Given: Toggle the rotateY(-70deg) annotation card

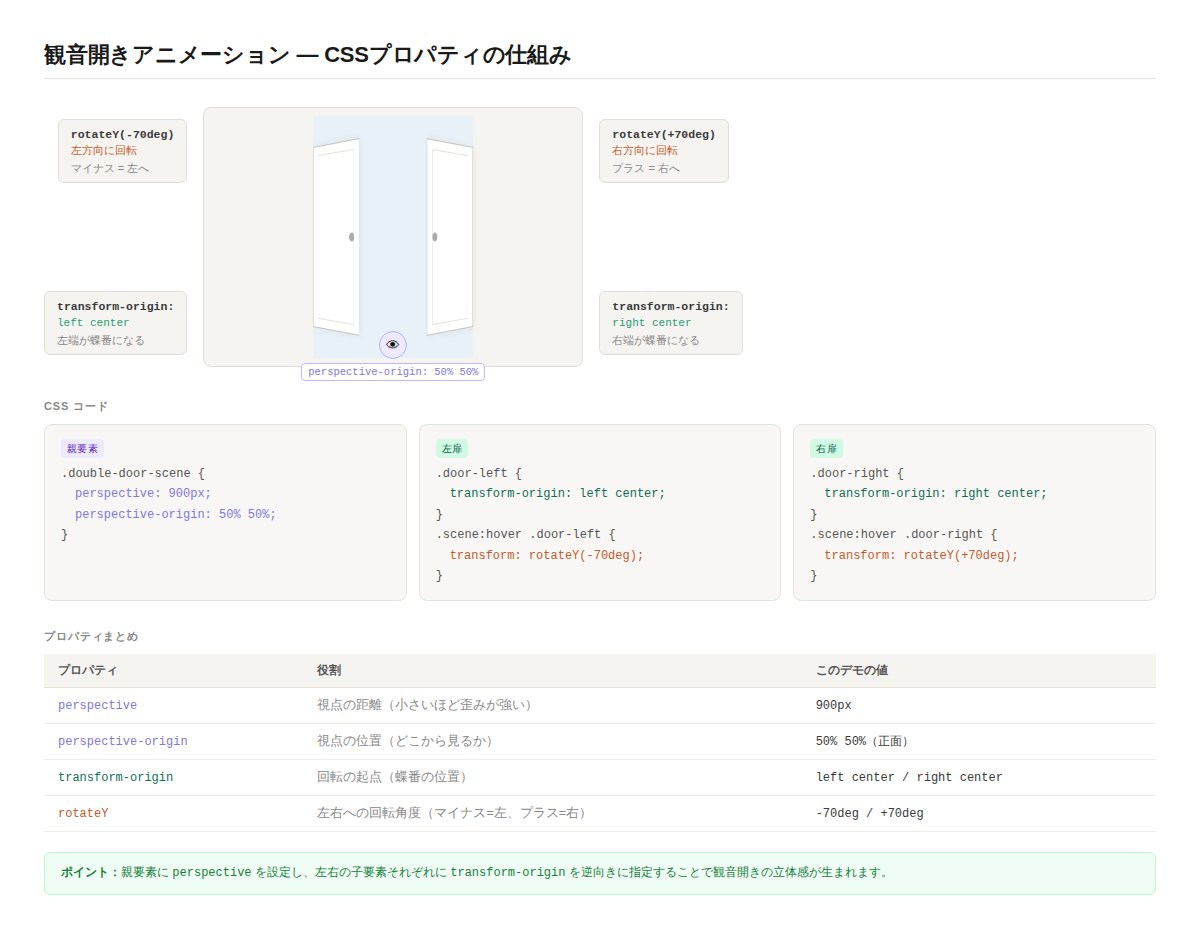Looking at the screenshot, I should pos(122,150).
